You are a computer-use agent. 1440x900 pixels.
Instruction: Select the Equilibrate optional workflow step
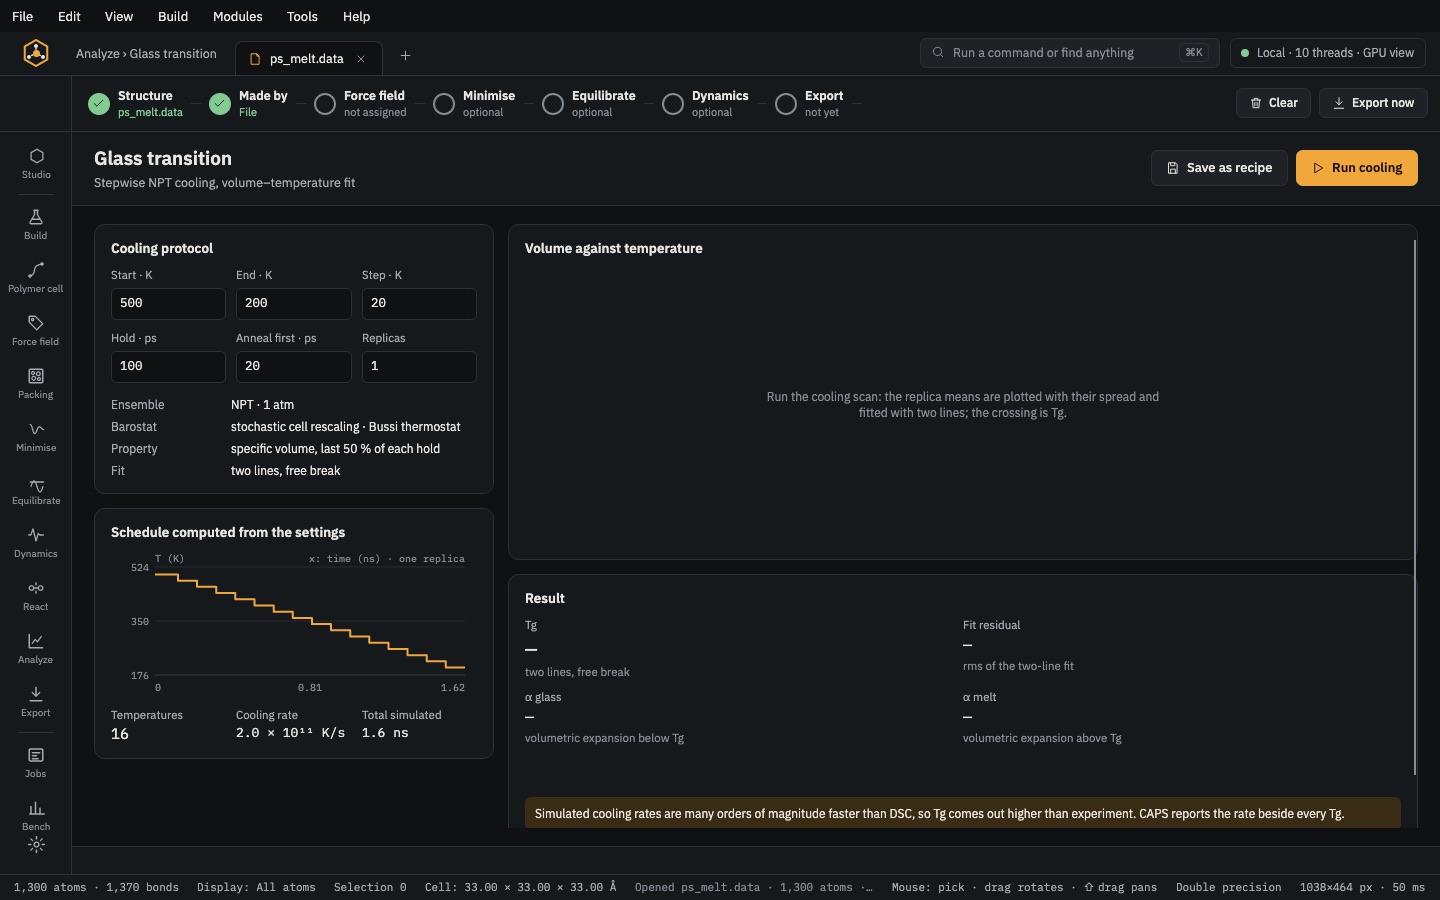589,103
